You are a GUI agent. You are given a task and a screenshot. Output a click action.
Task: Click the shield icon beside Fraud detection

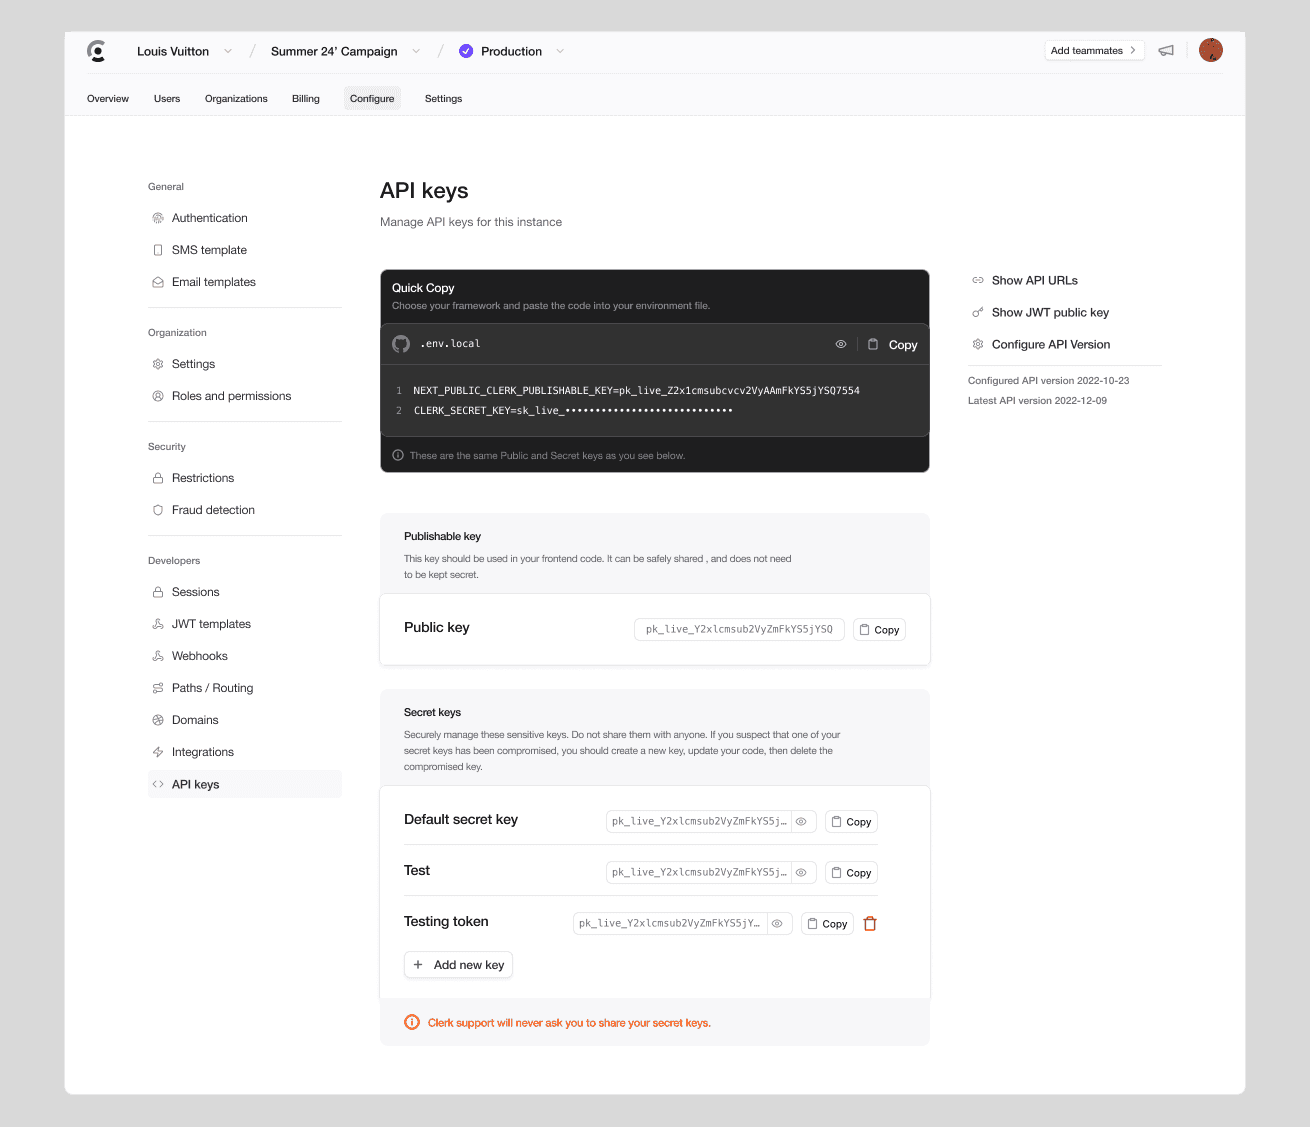coord(158,510)
